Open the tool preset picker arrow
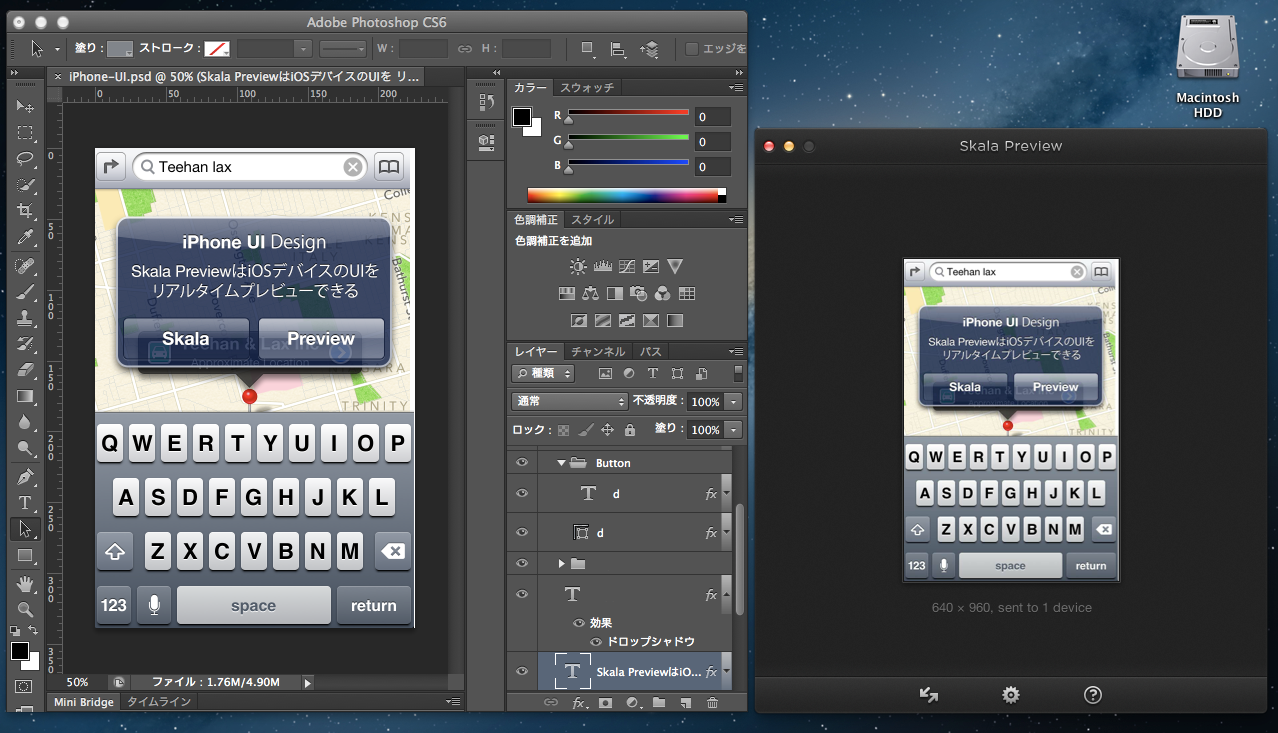 pos(57,48)
